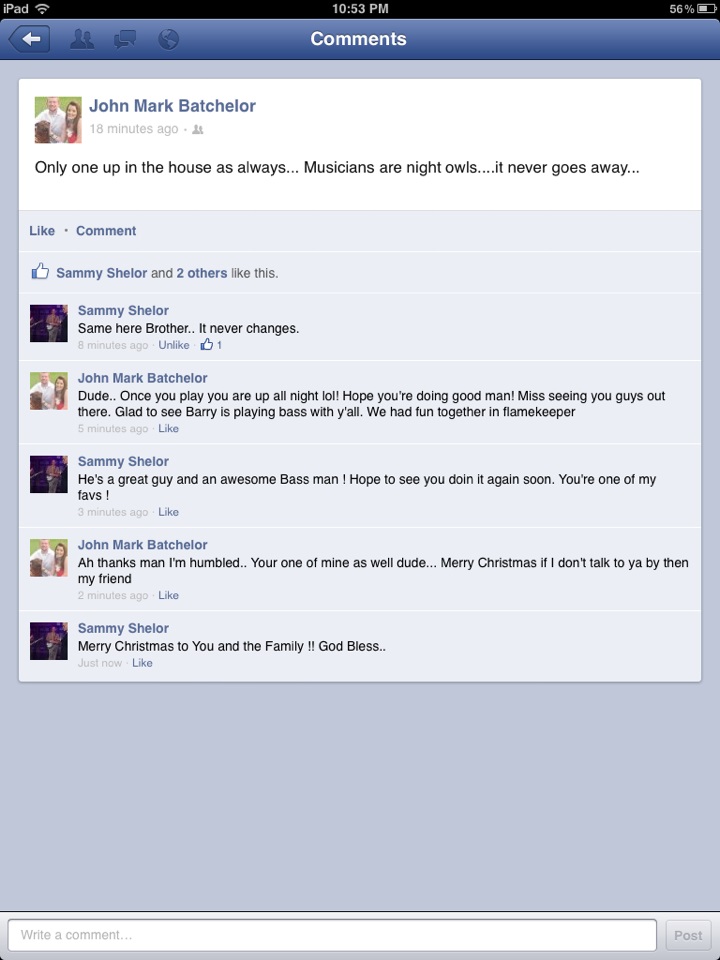Like the comment mentioning flamekeeper
720x960 pixels.
(168, 429)
